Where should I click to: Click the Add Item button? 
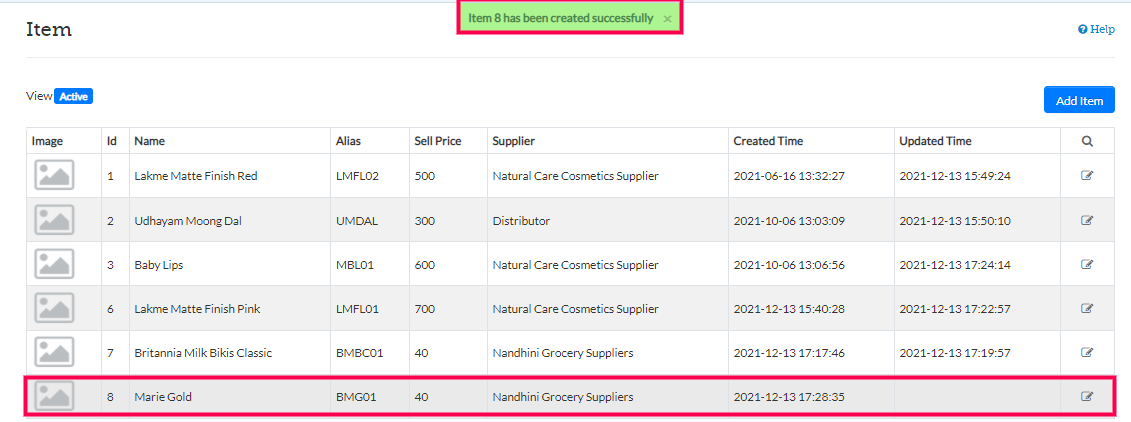[x=1079, y=100]
